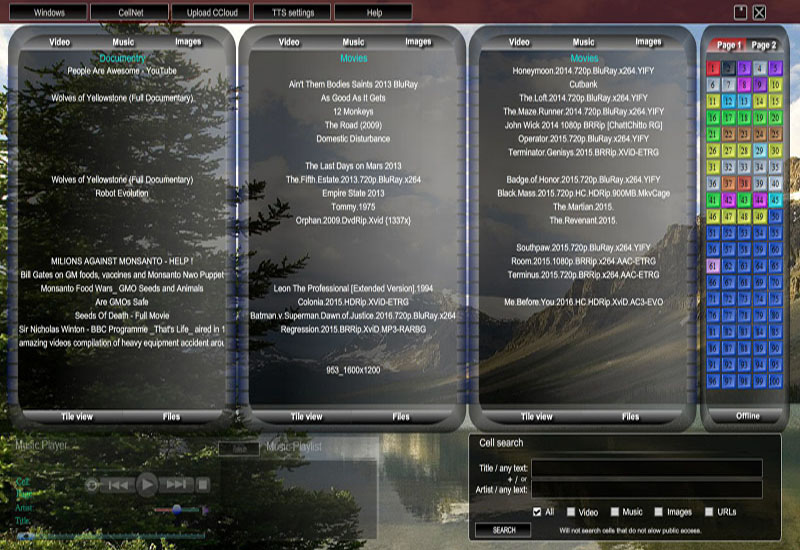Image resolution: width=800 pixels, height=550 pixels.
Task: Select red cell number 1
Action: point(713,68)
